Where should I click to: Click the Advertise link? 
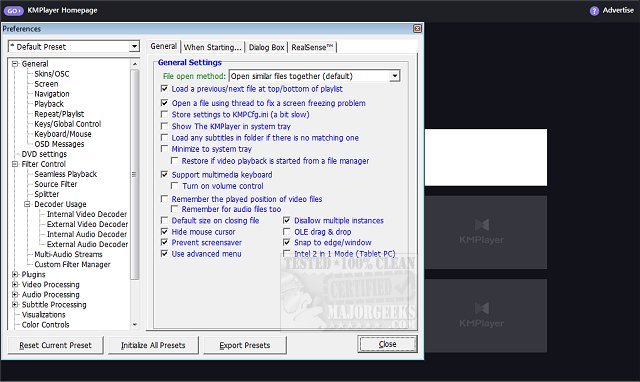coord(618,10)
